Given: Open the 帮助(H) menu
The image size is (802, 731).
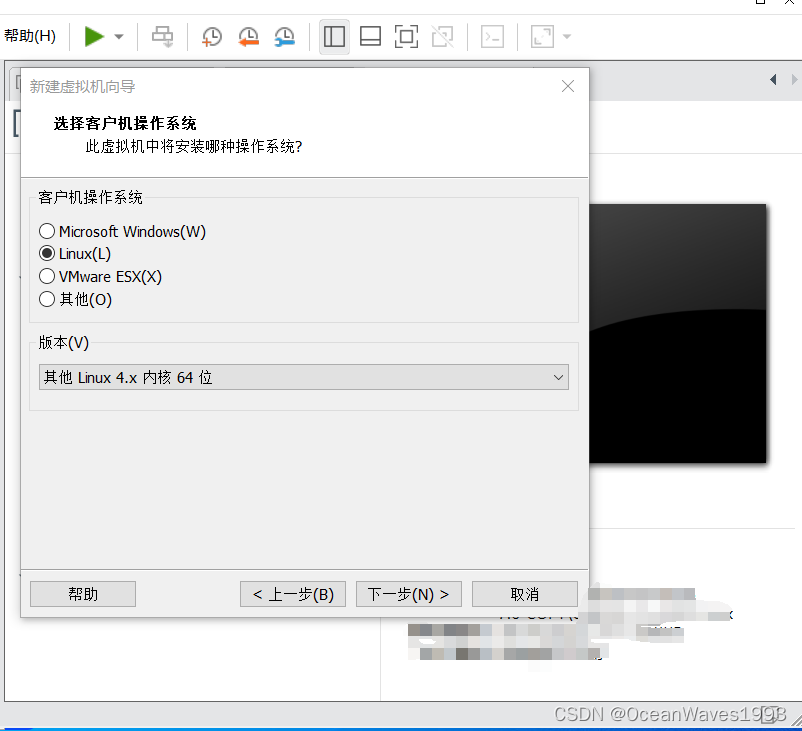Looking at the screenshot, I should click(30, 36).
